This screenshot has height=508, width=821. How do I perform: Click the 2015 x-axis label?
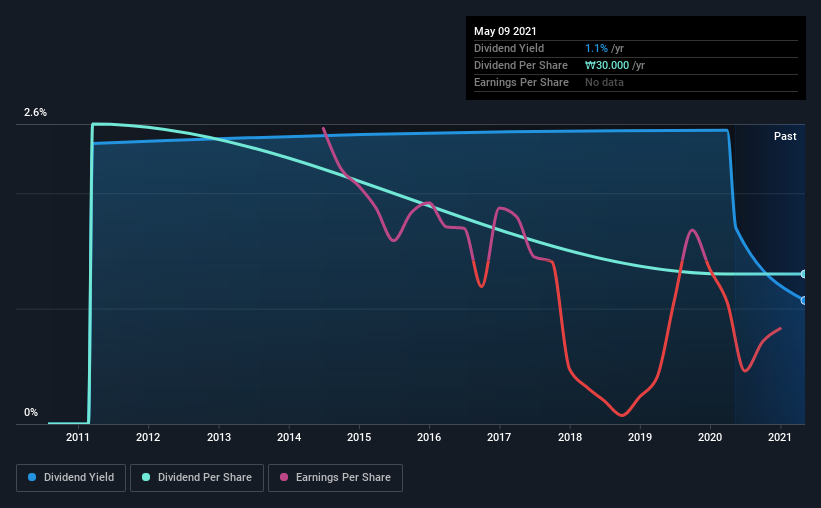pyautogui.click(x=359, y=437)
